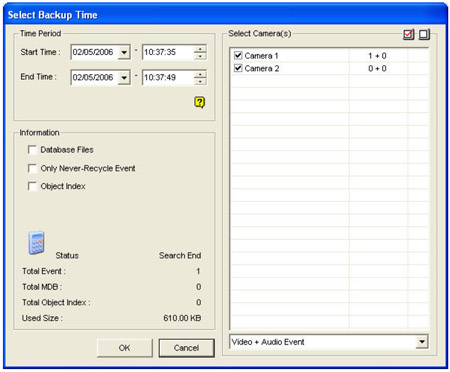Screen dimensions: 450x372
Task: Click the OK button
Action: pos(124,348)
